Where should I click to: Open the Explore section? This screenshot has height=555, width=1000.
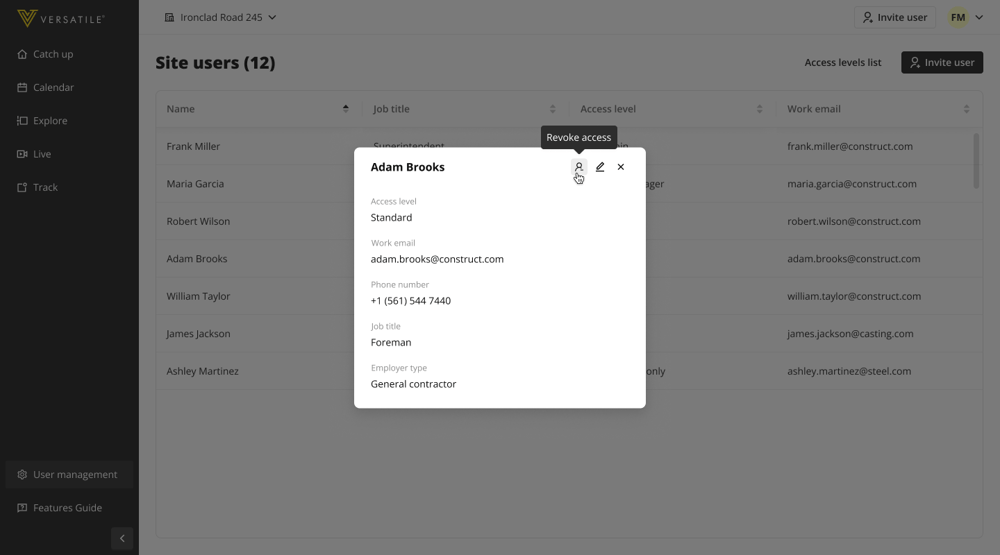click(x=50, y=121)
